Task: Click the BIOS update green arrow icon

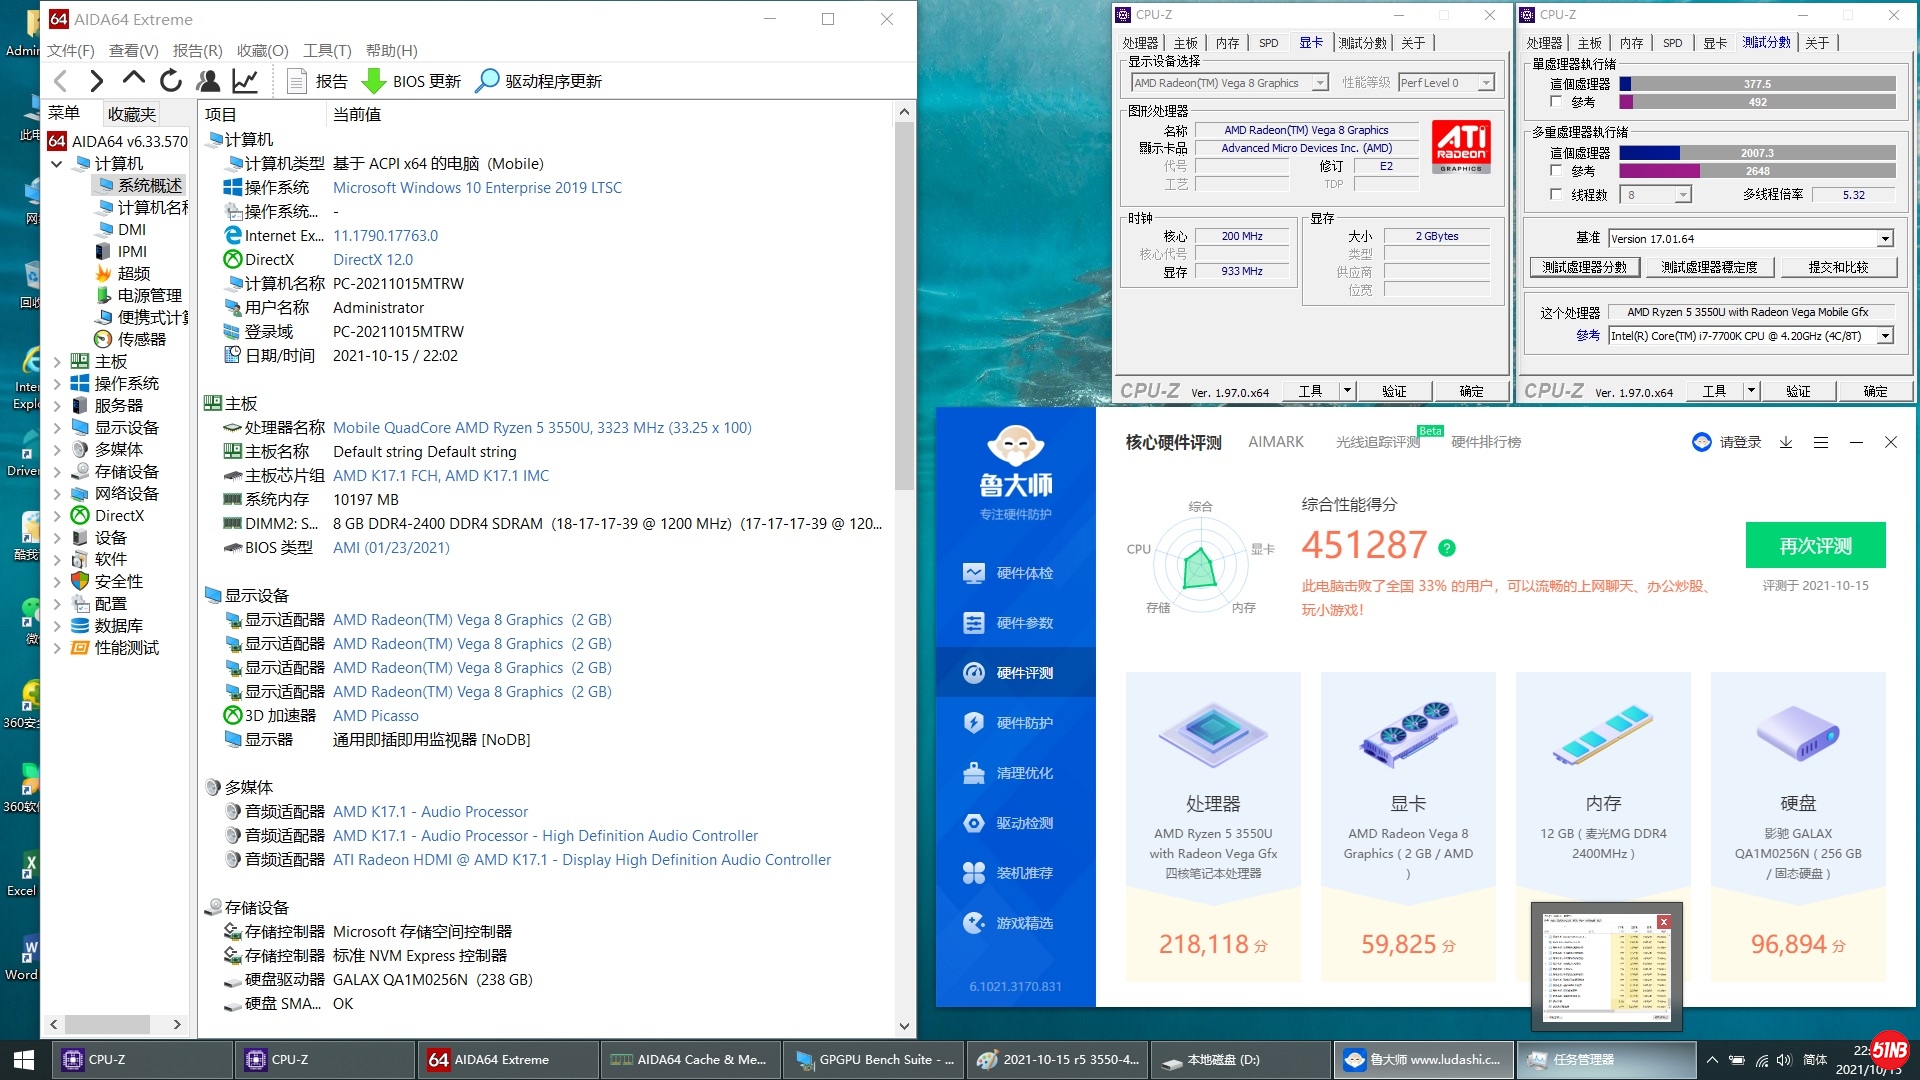Action: click(373, 81)
